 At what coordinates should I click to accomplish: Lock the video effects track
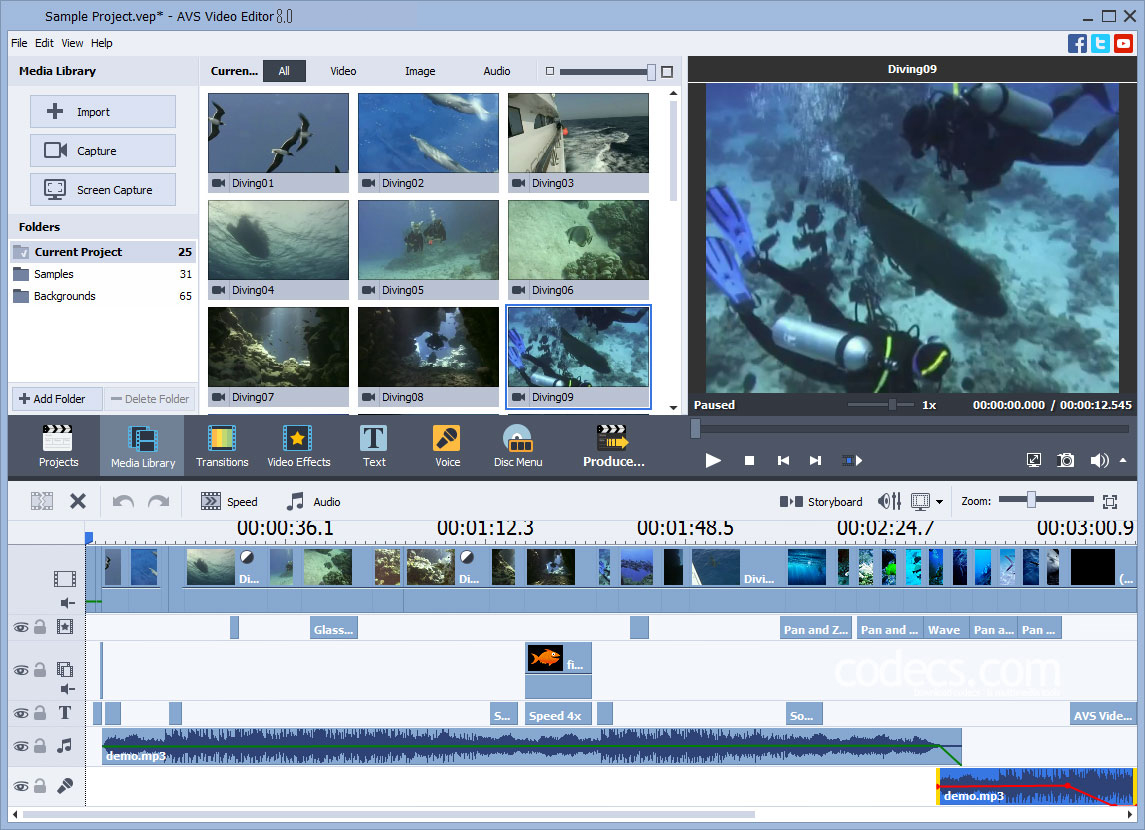[40, 626]
